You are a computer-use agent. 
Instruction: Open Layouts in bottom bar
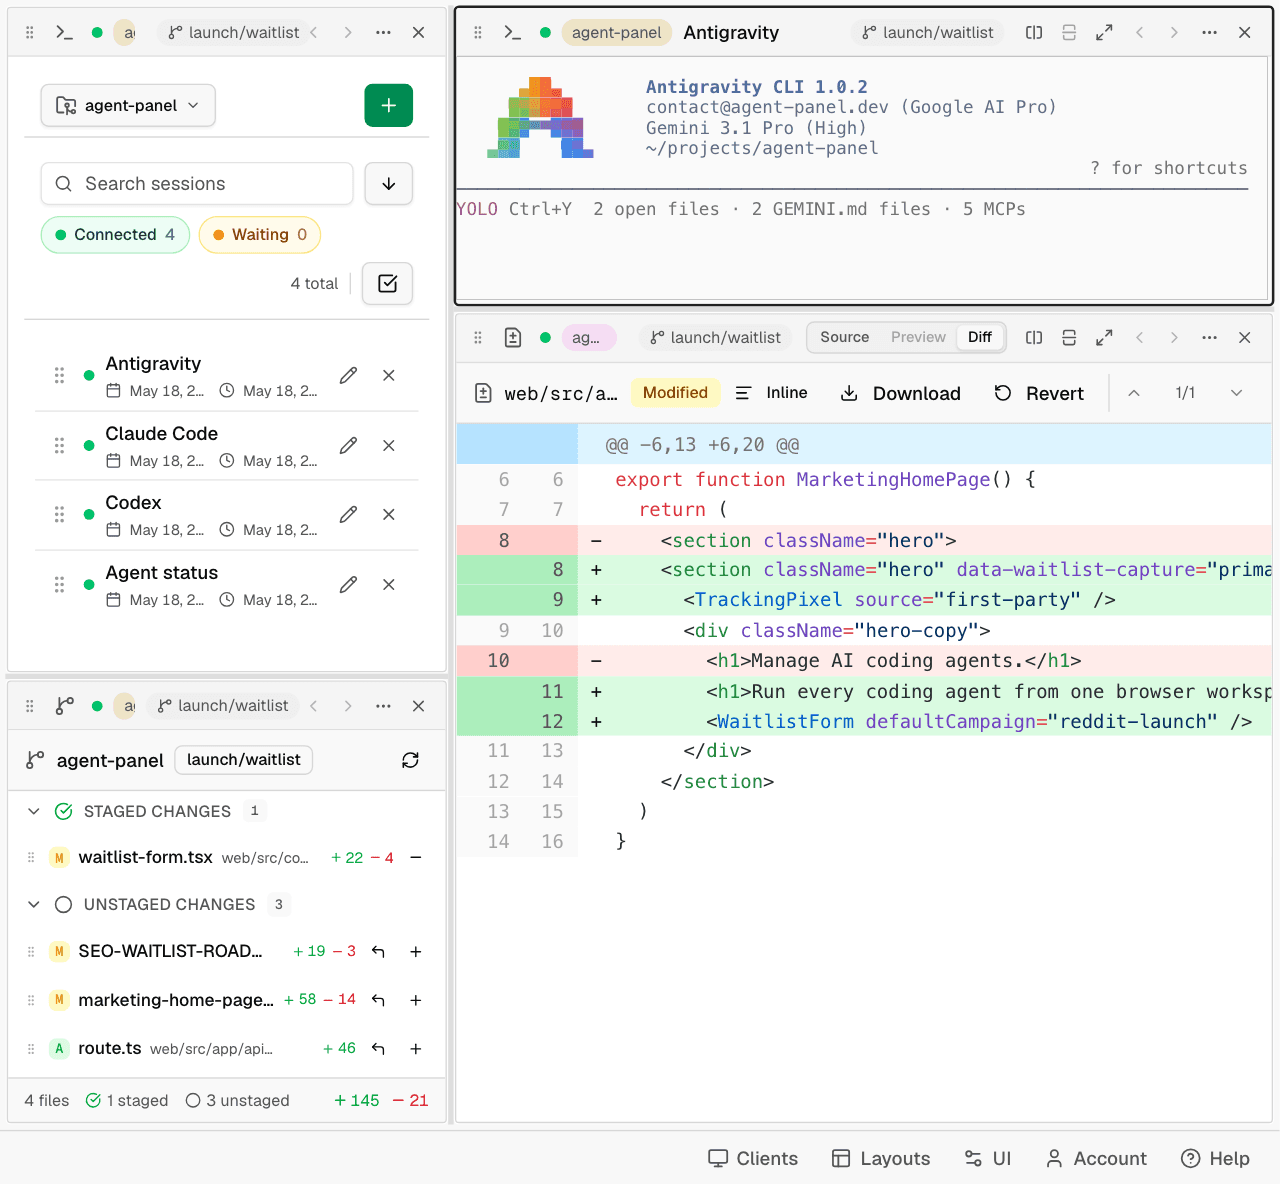[x=881, y=1158]
